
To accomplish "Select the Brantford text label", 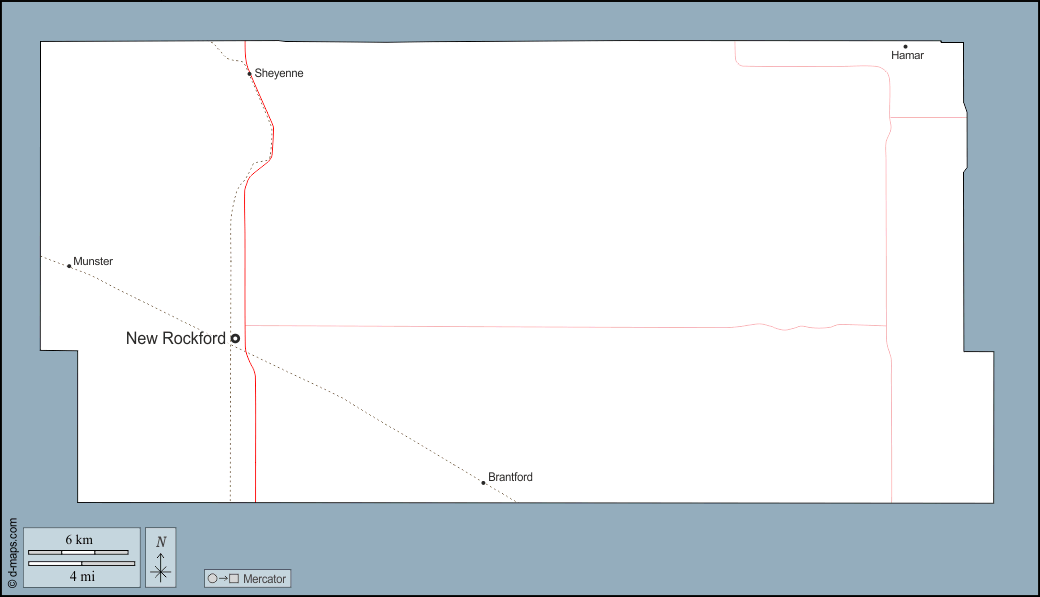I will [510, 477].
